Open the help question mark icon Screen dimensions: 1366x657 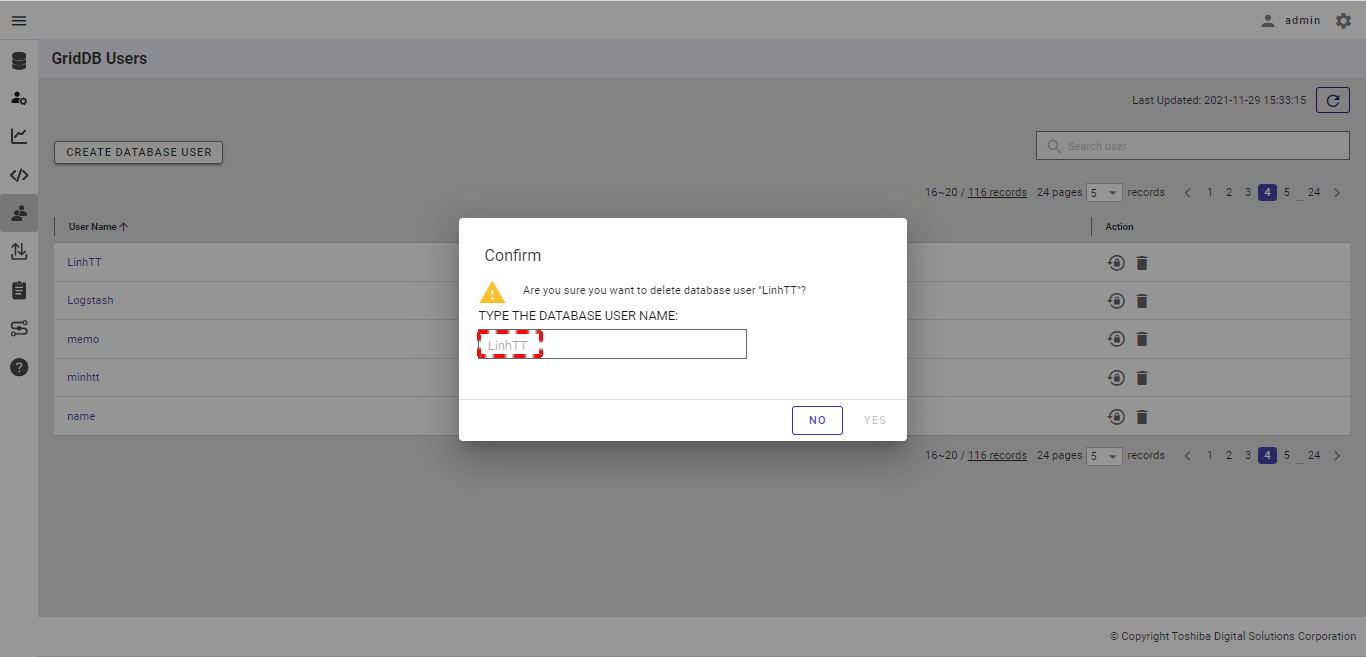(19, 367)
